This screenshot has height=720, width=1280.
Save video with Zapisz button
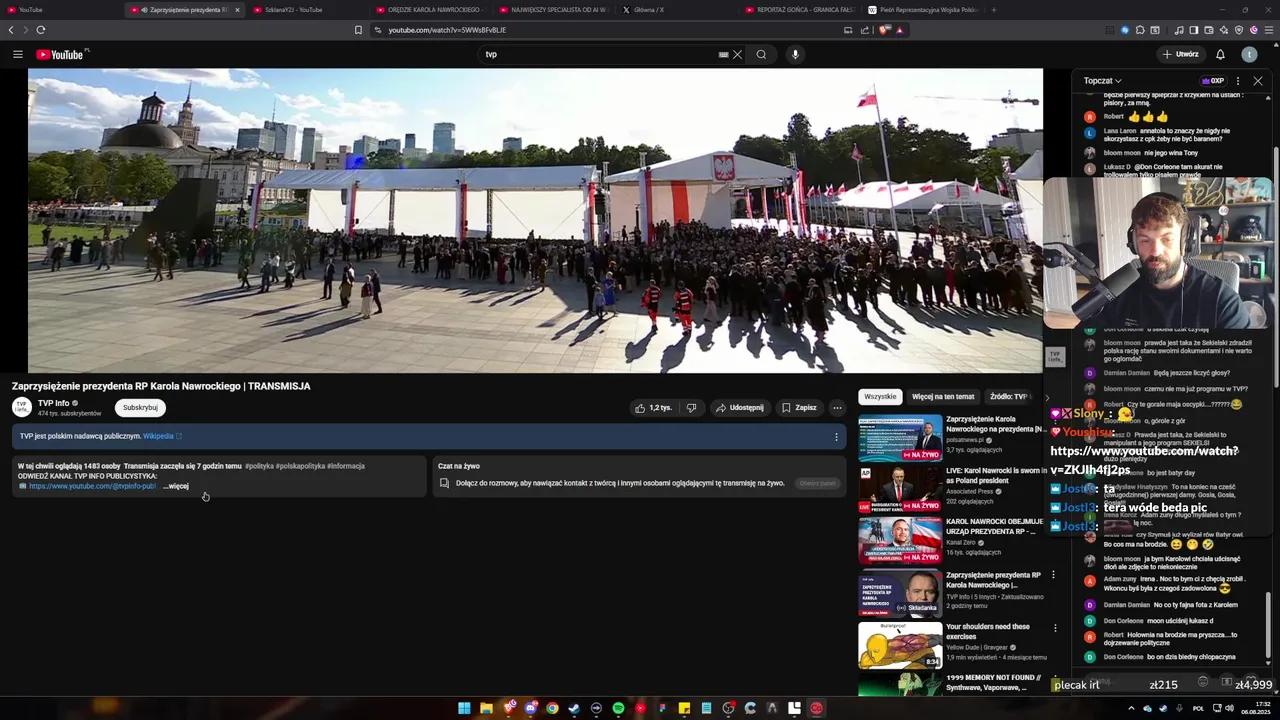tap(798, 408)
